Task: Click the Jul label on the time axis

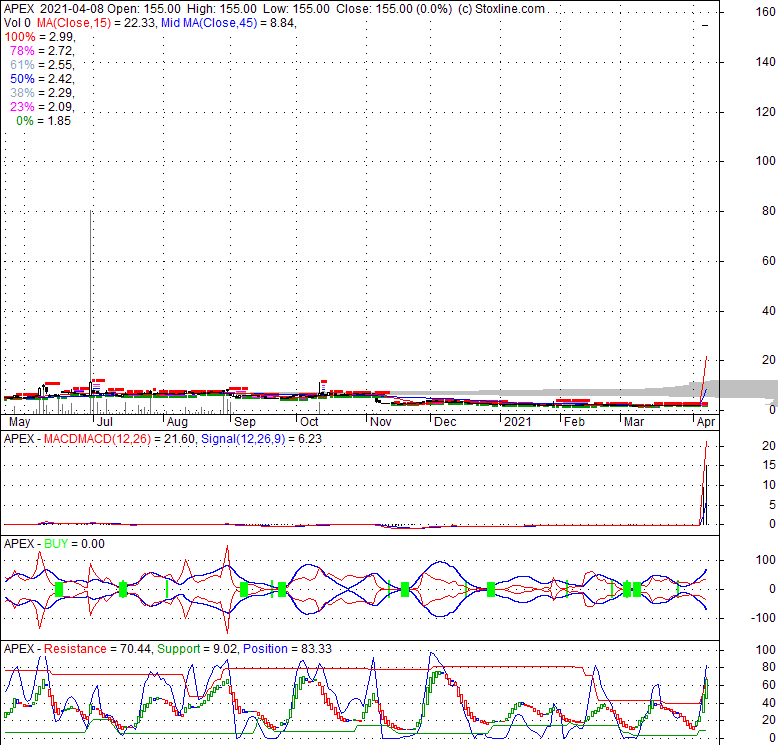Action: [x=104, y=422]
